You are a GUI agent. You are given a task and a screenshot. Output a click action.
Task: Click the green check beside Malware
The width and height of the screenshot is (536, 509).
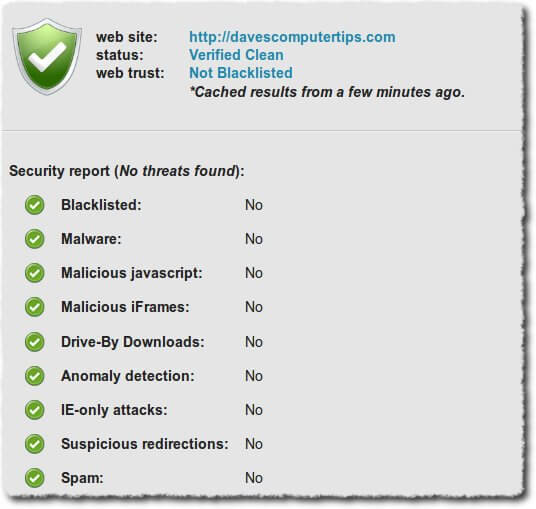35,239
